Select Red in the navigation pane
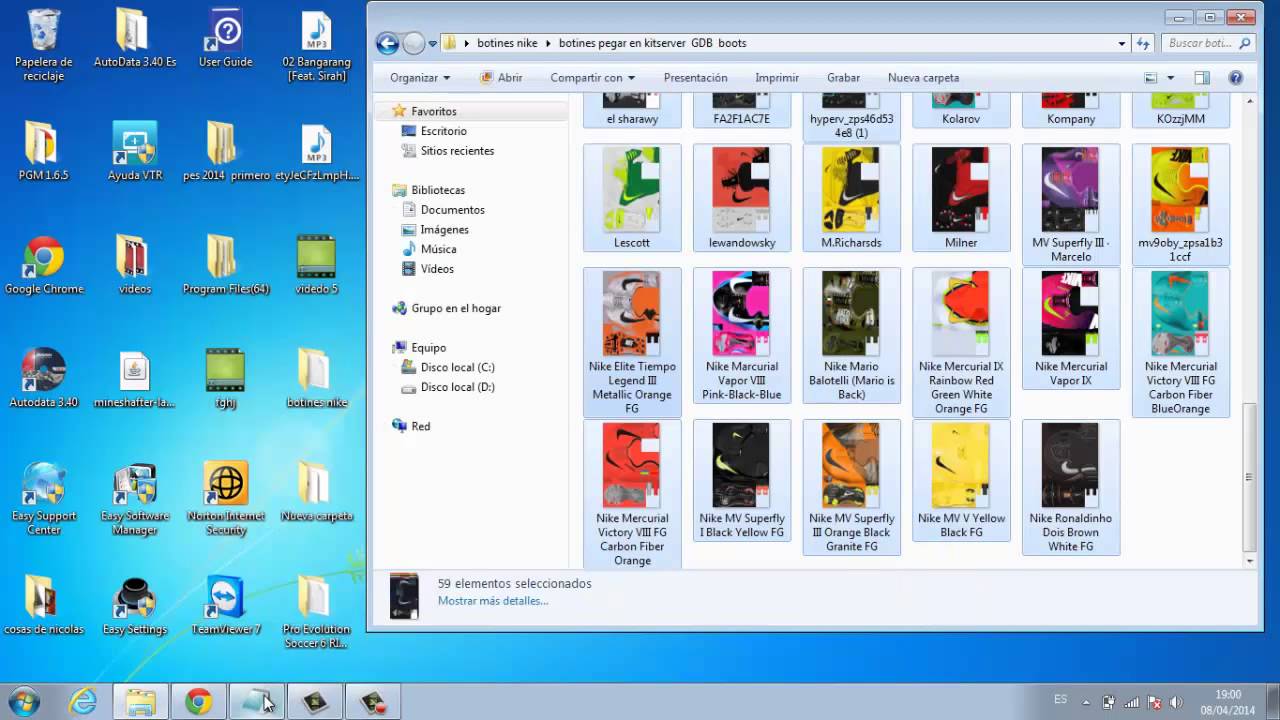The width and height of the screenshot is (1280, 720). tap(420, 426)
